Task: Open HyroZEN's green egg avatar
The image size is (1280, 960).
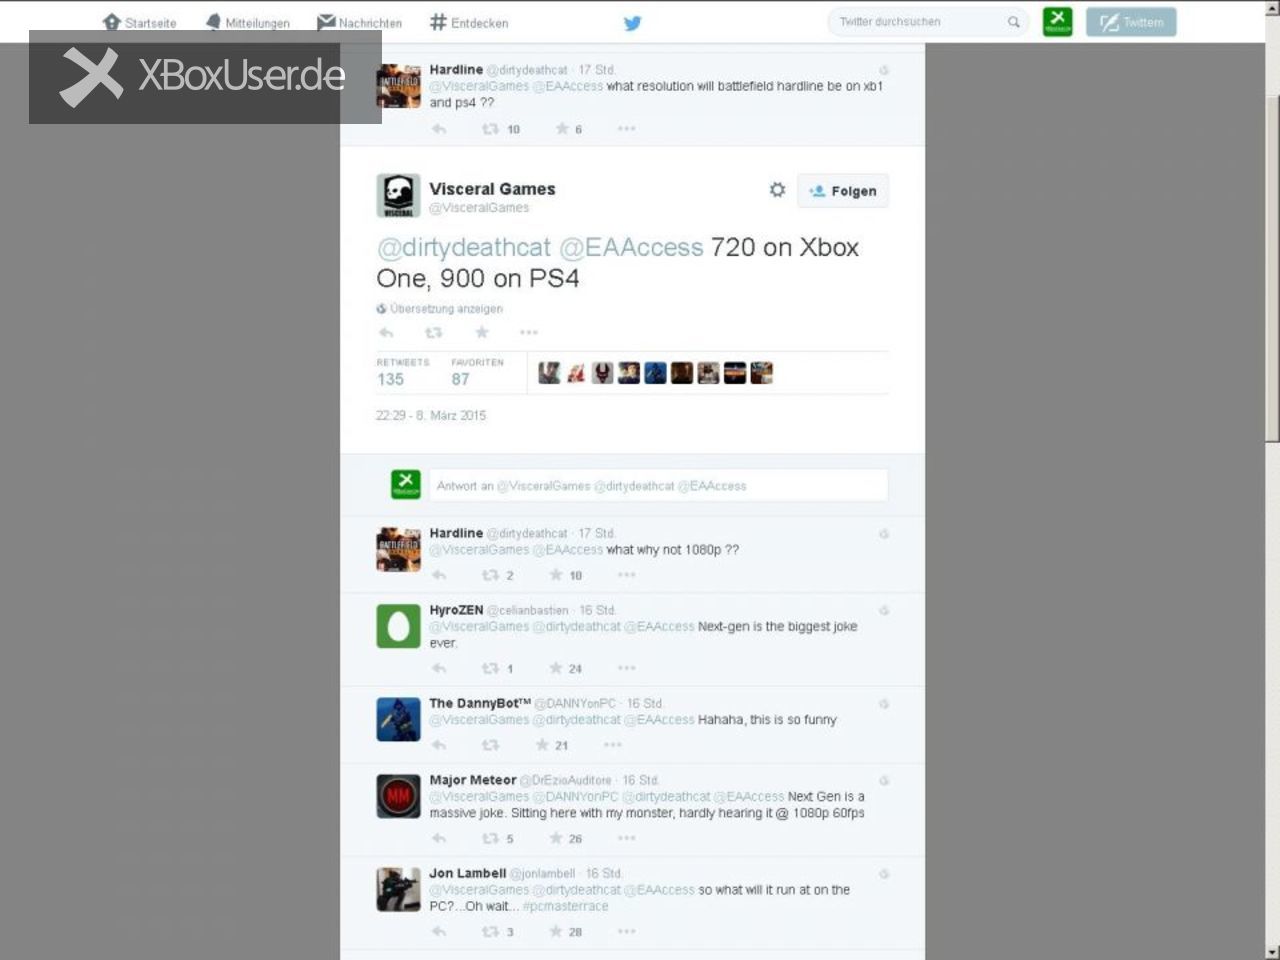Action: (x=398, y=626)
